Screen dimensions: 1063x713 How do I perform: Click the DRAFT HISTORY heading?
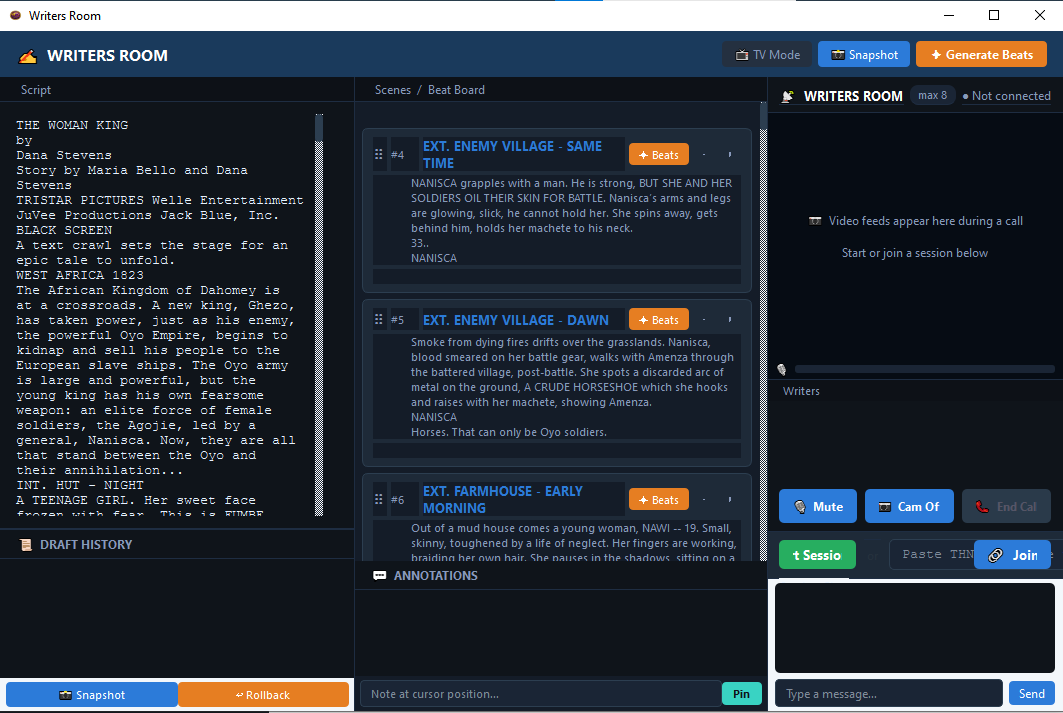point(85,544)
